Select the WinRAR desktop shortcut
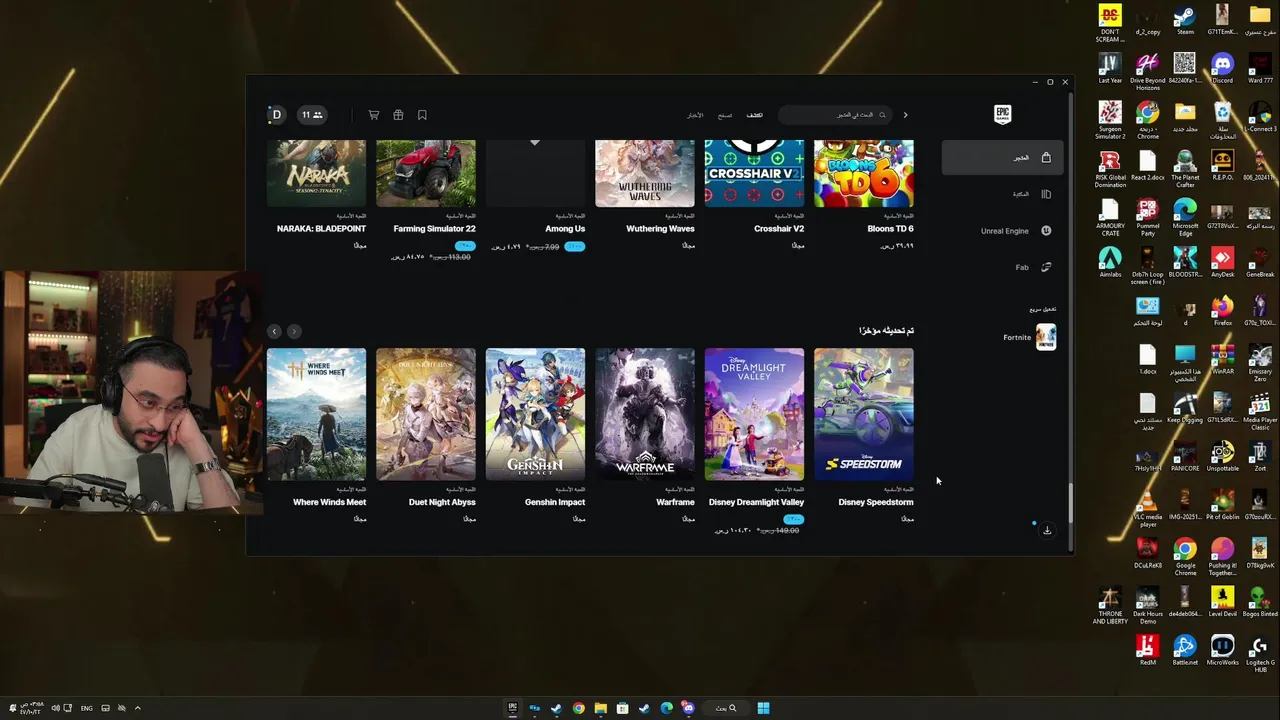 1222,360
